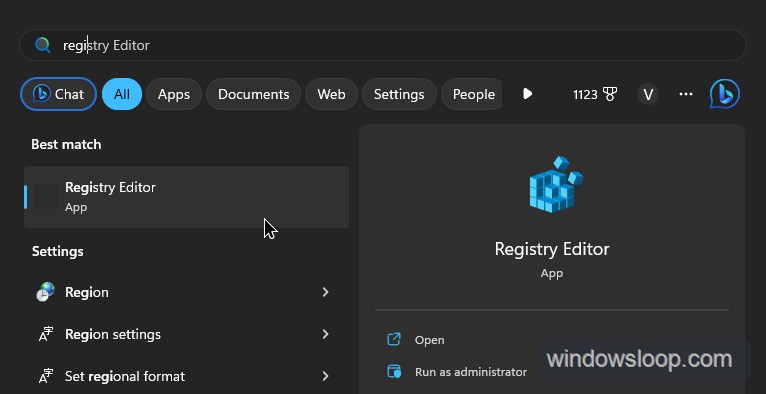Switch to the Documents filter tab
The width and height of the screenshot is (766, 394).
254,94
